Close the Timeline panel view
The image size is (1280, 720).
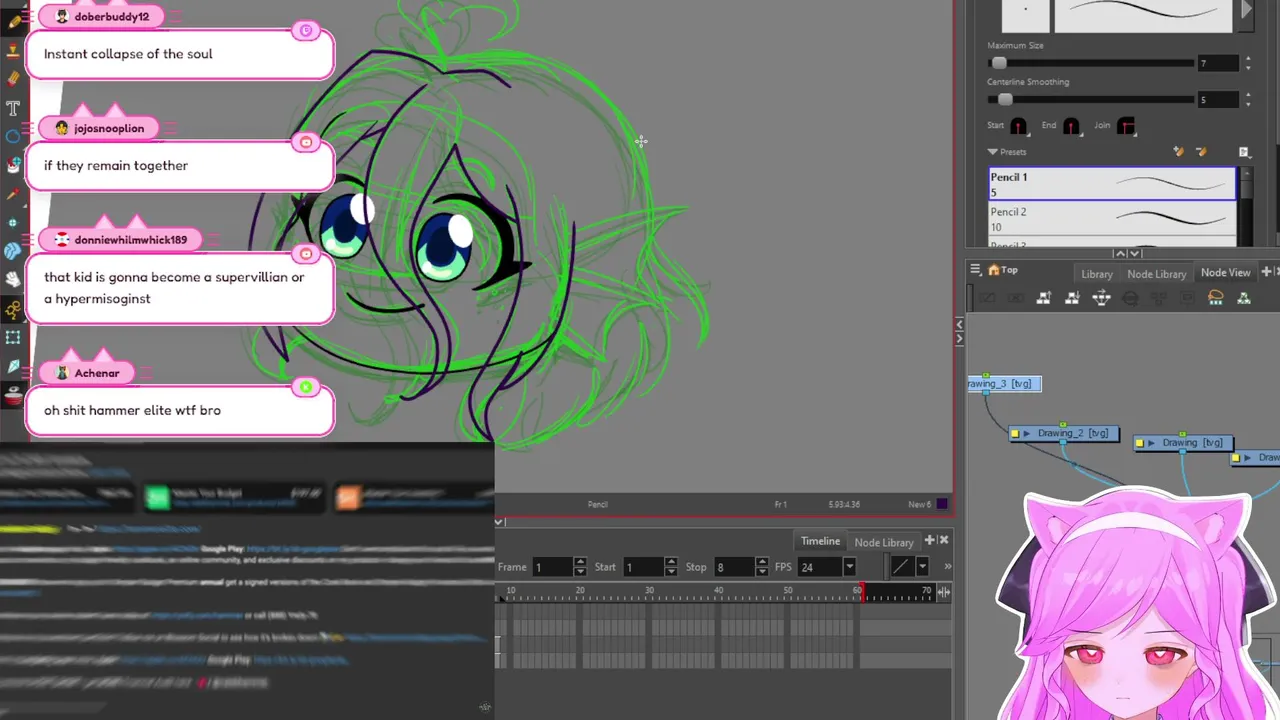[944, 540]
